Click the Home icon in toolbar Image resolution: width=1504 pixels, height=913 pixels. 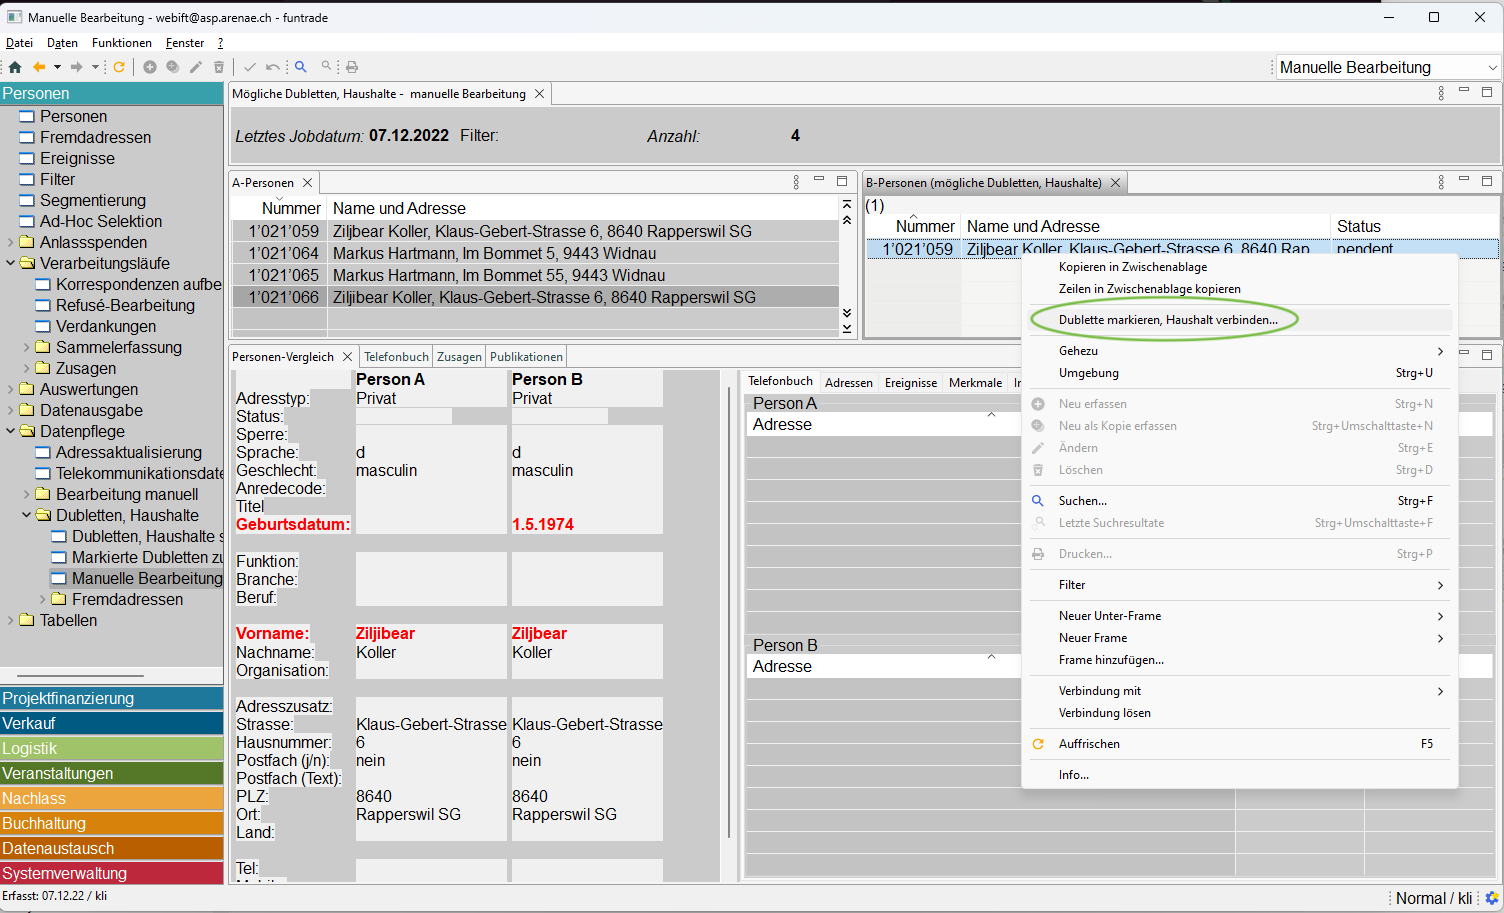click(x=15, y=67)
